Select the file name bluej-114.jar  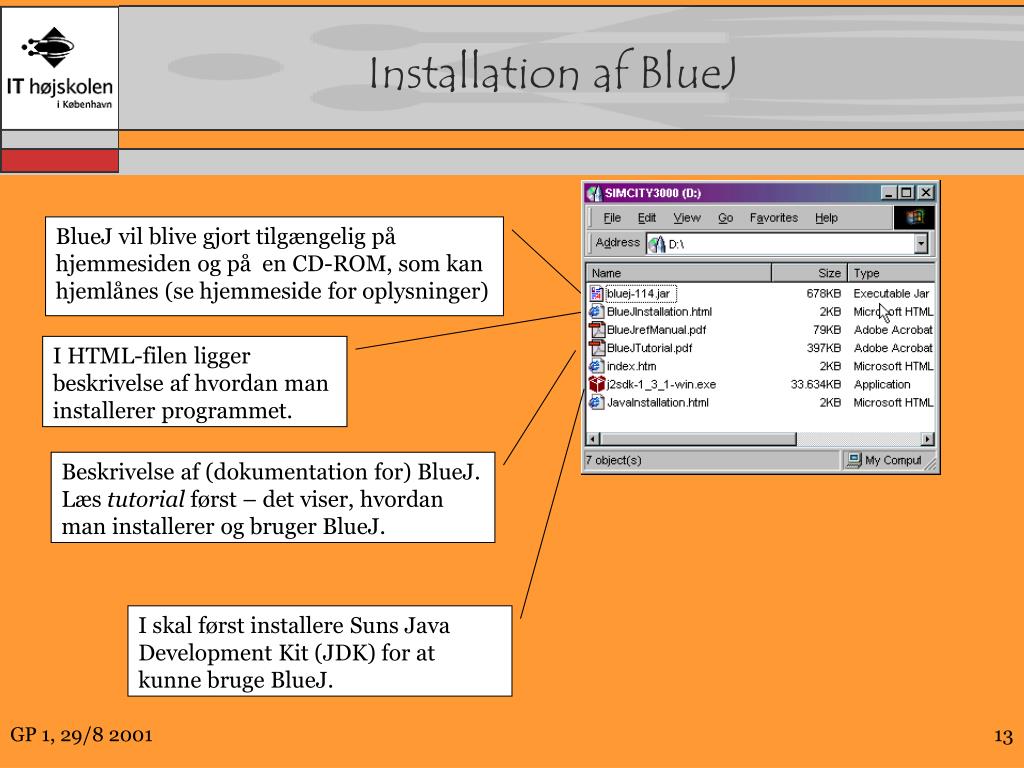639,294
